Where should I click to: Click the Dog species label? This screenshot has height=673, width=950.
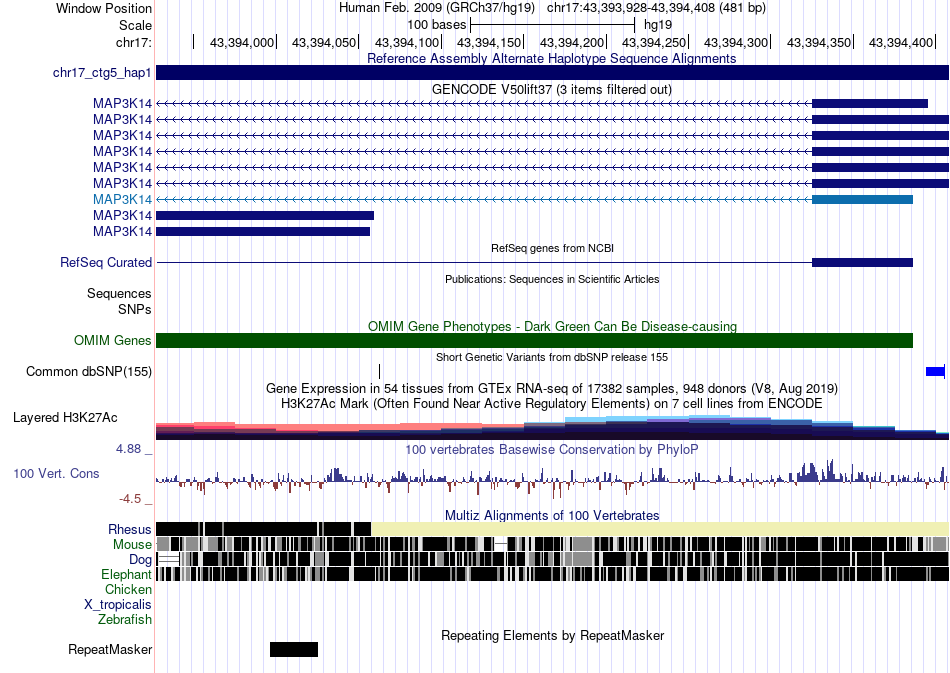pyautogui.click(x=140, y=560)
